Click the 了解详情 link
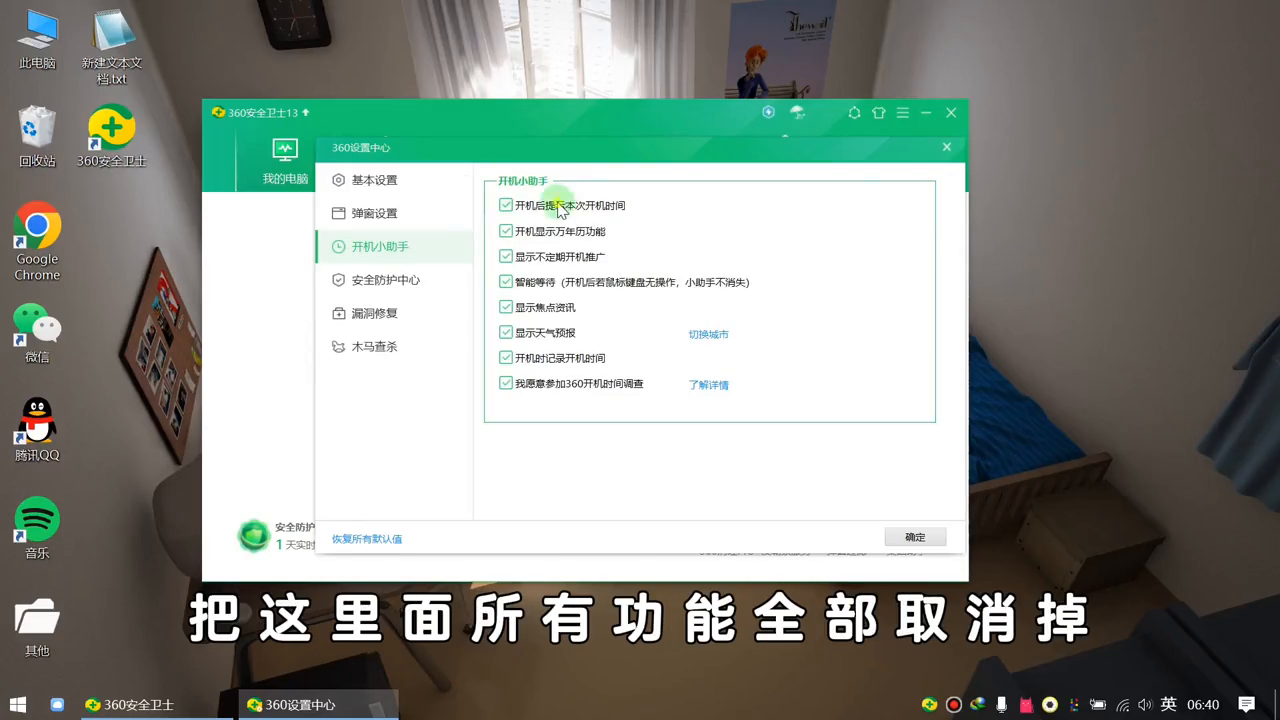 pyautogui.click(x=708, y=385)
